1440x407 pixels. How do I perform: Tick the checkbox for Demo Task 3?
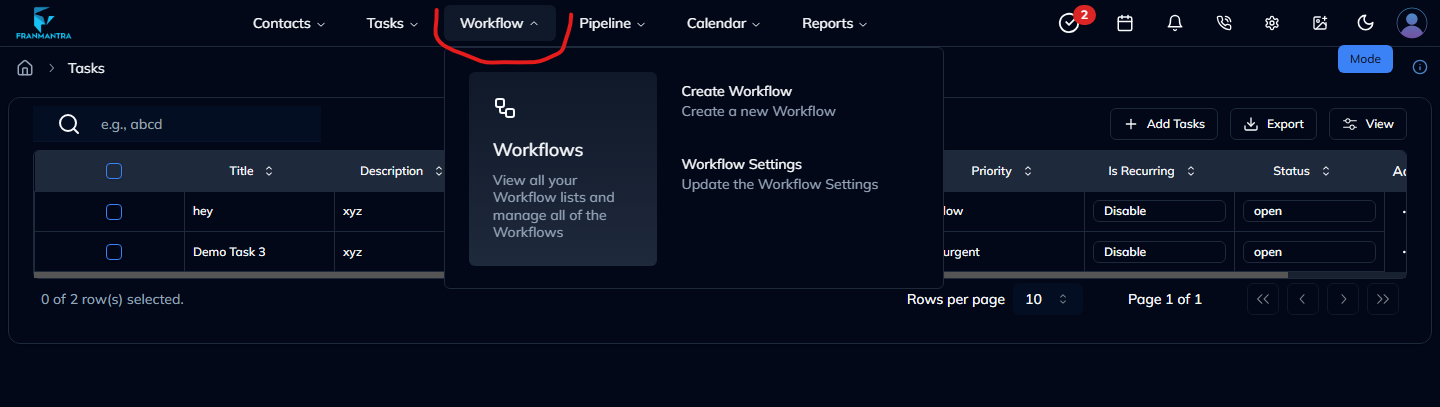pyautogui.click(x=114, y=252)
